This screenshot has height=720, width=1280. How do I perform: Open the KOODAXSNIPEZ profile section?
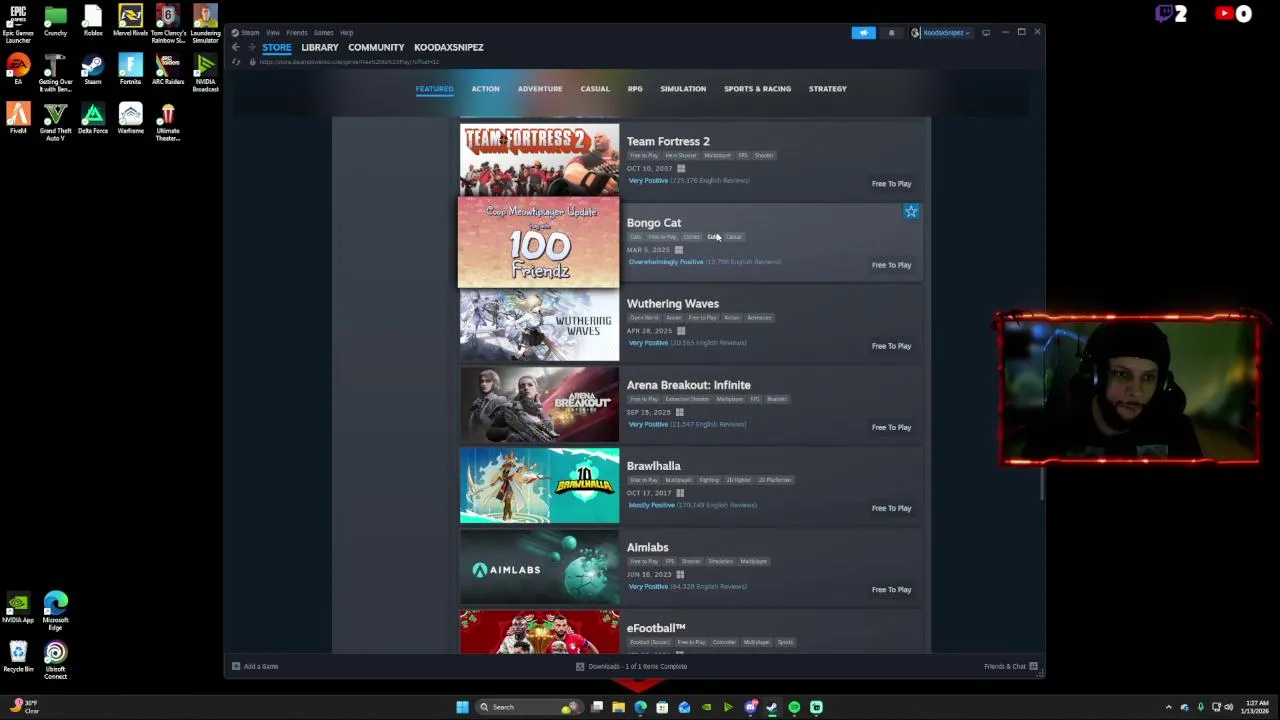pos(449,47)
